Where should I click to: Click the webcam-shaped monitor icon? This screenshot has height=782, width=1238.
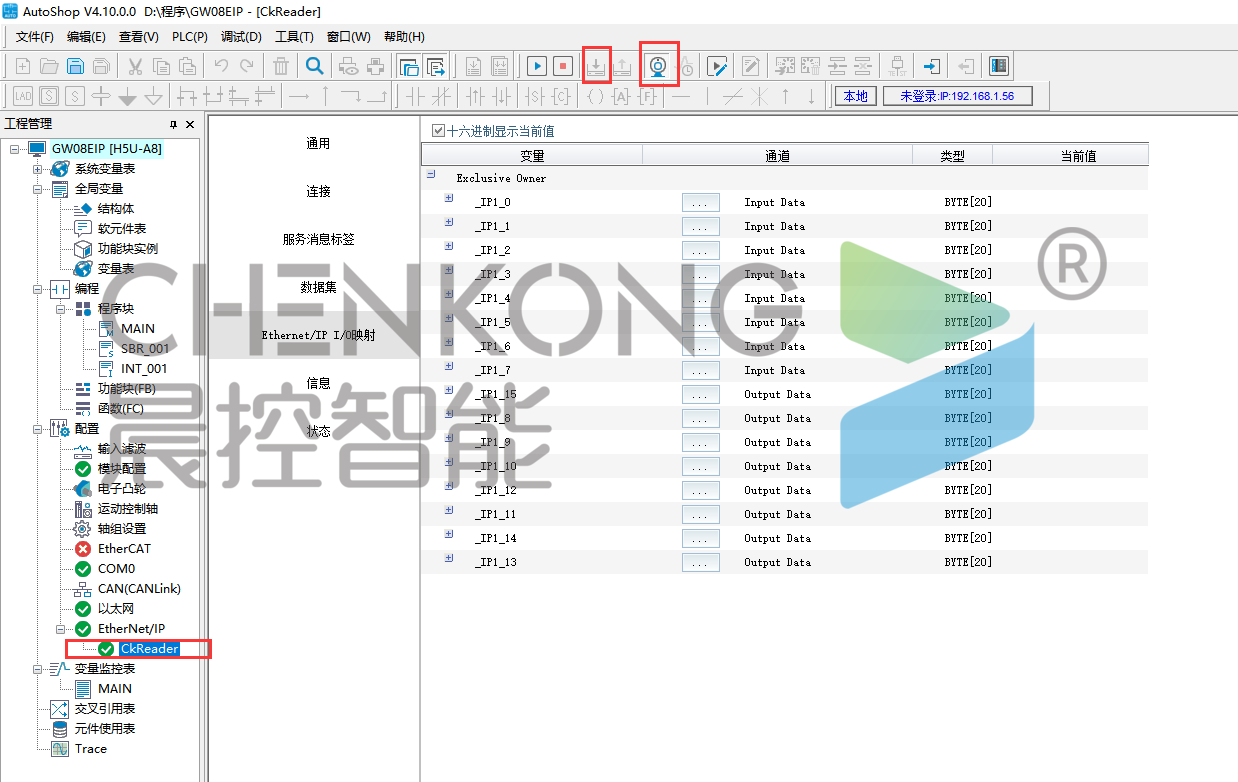658,67
